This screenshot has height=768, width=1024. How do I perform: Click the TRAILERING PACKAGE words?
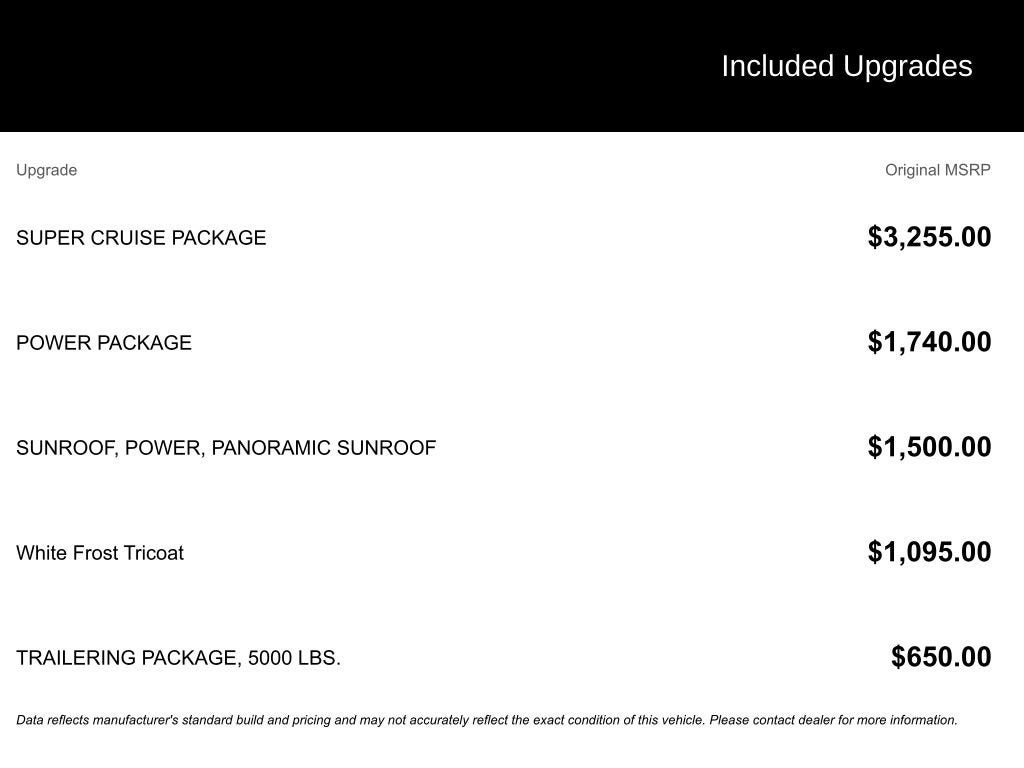126,658
